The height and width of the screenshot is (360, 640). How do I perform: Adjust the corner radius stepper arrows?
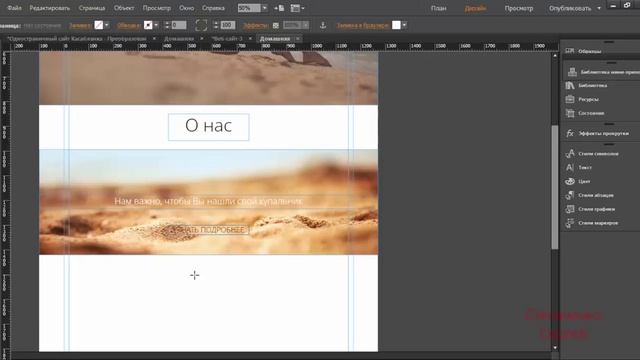[216, 25]
